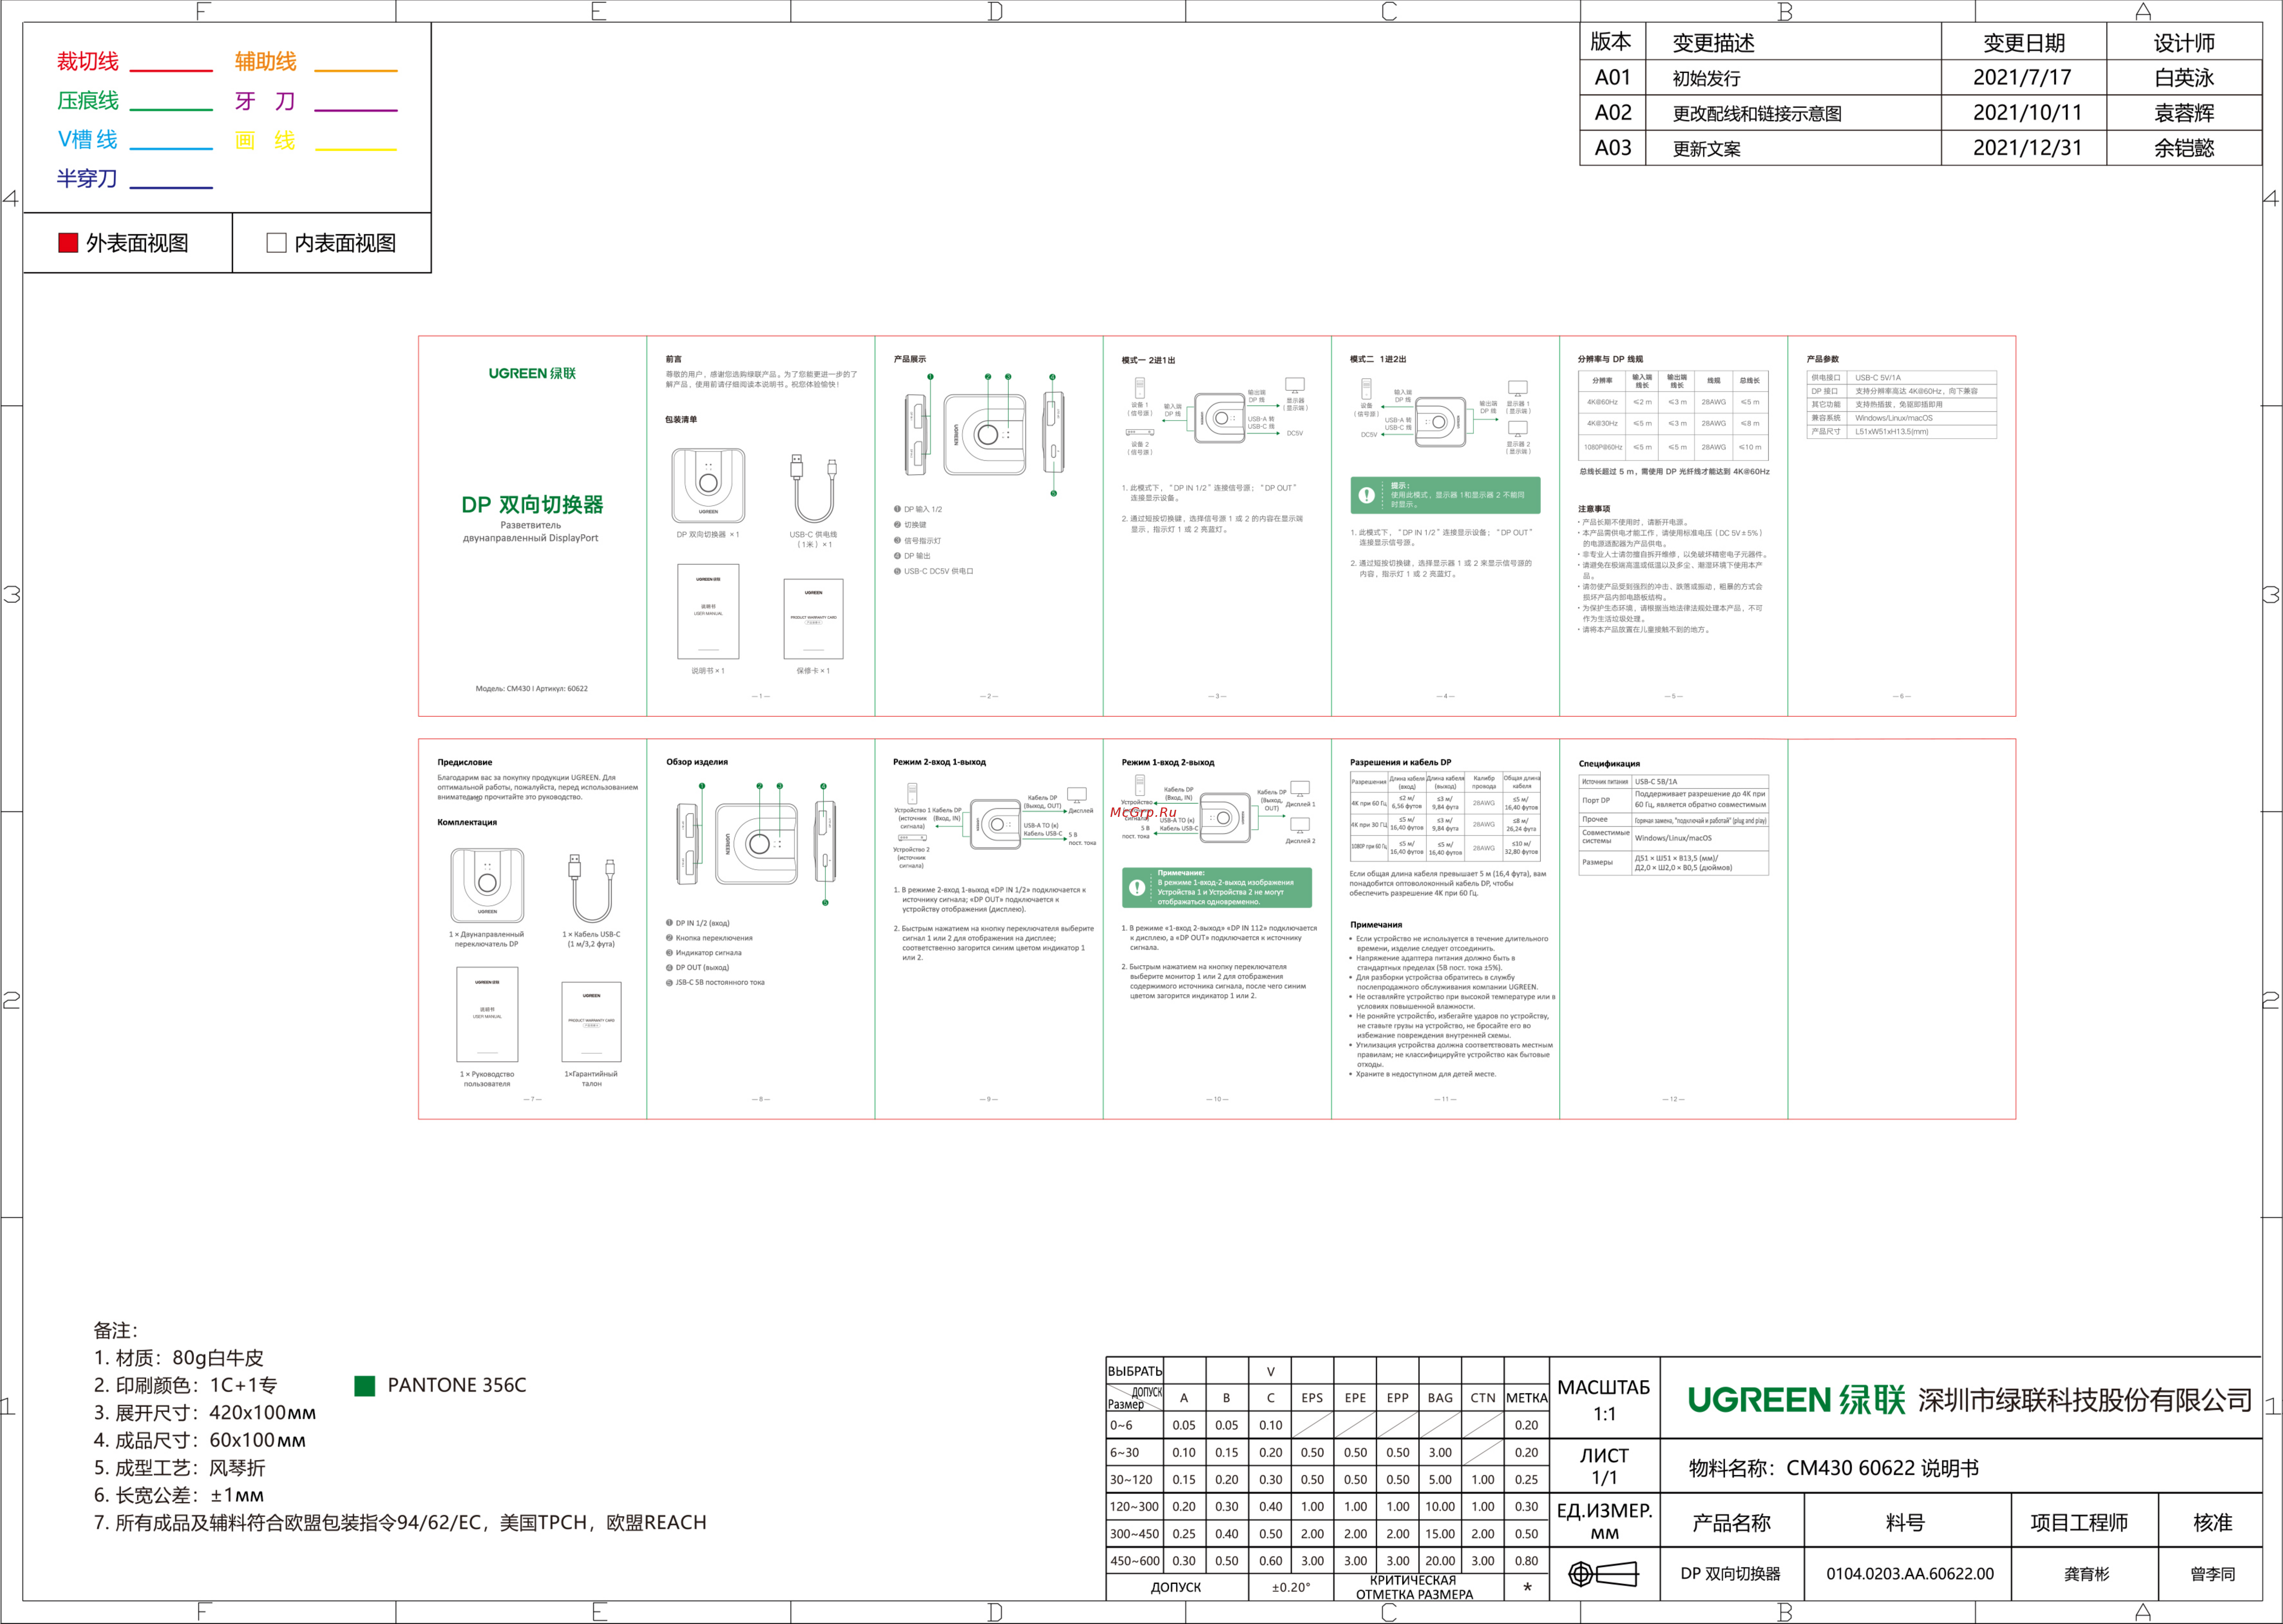Click the UGREEN 绿联 logo in title block
This screenshot has width=2283, height=1624.
tap(1796, 1399)
